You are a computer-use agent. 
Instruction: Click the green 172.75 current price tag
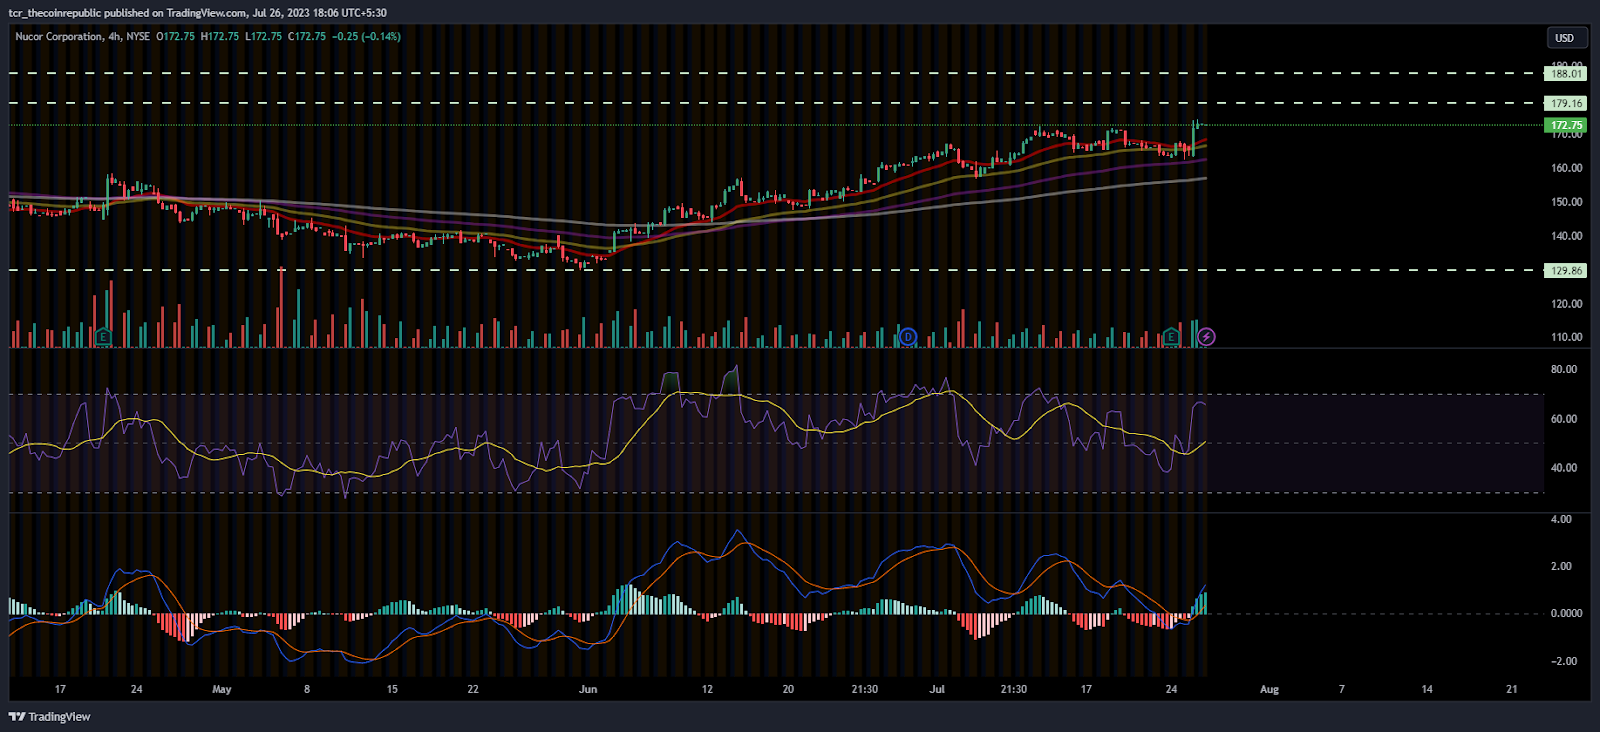click(x=1566, y=125)
